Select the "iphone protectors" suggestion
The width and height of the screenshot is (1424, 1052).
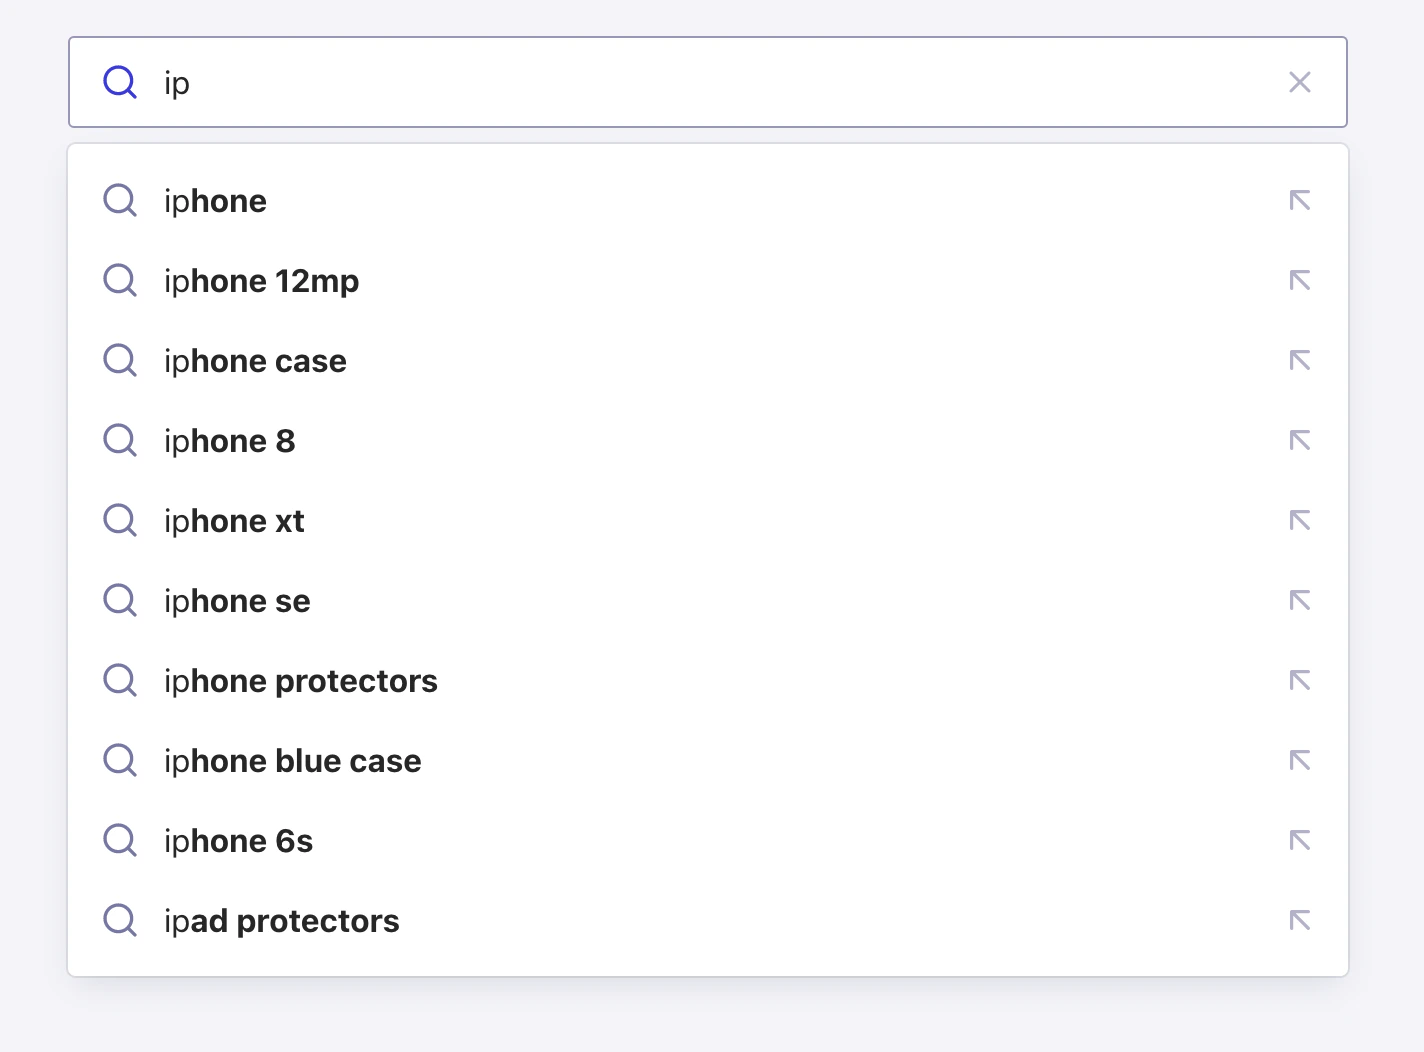[301, 680]
